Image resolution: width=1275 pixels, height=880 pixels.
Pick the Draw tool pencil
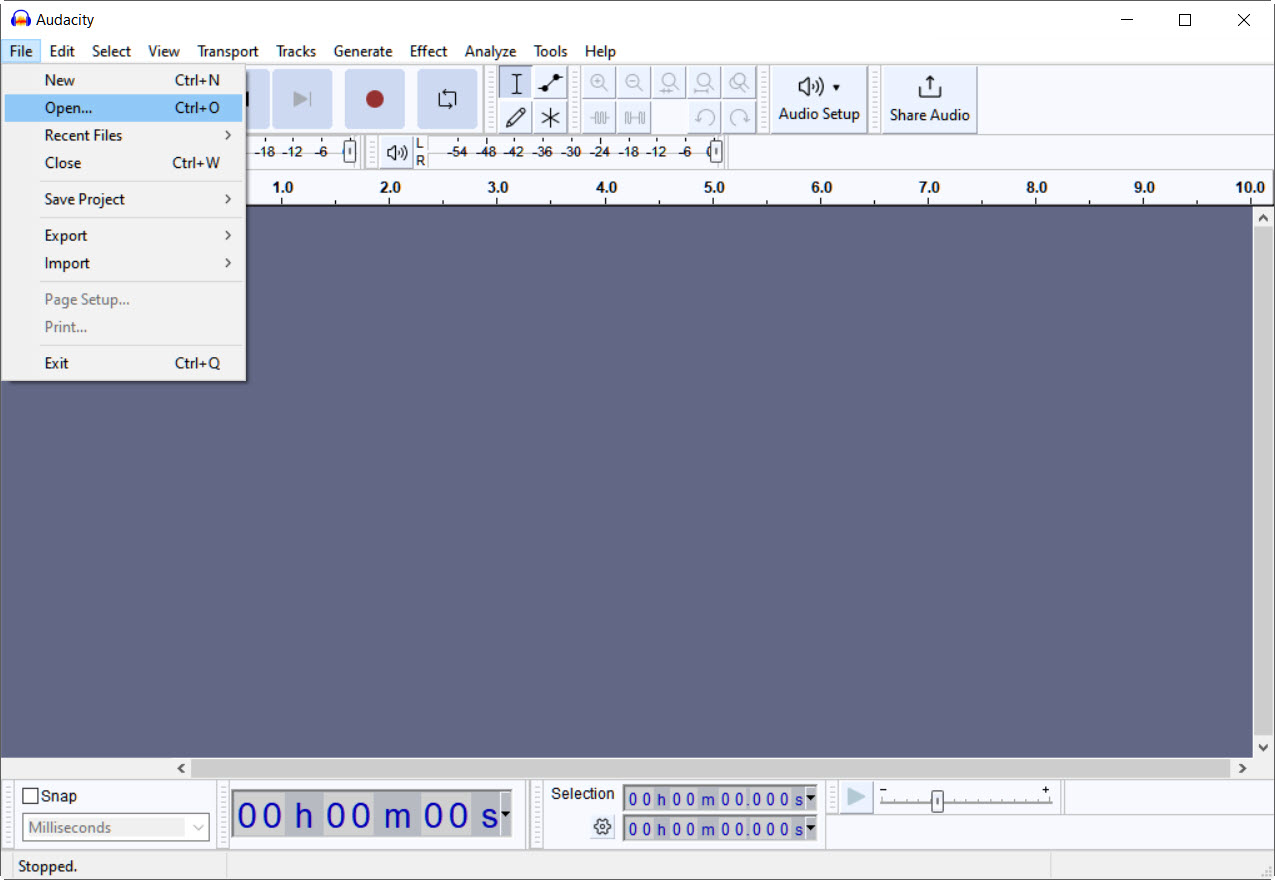[x=516, y=117]
